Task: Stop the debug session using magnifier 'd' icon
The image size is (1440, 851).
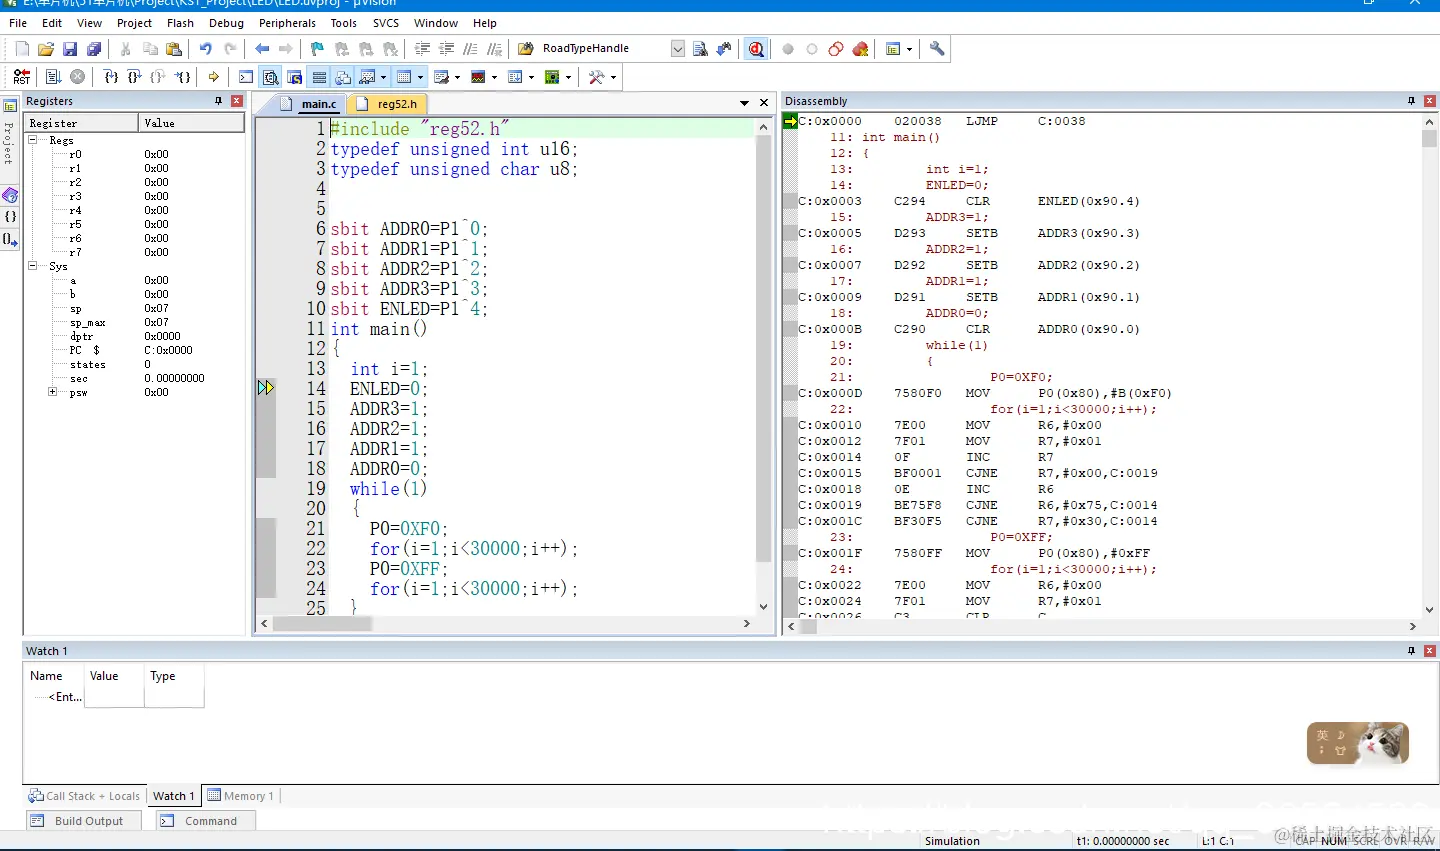Action: (x=756, y=49)
